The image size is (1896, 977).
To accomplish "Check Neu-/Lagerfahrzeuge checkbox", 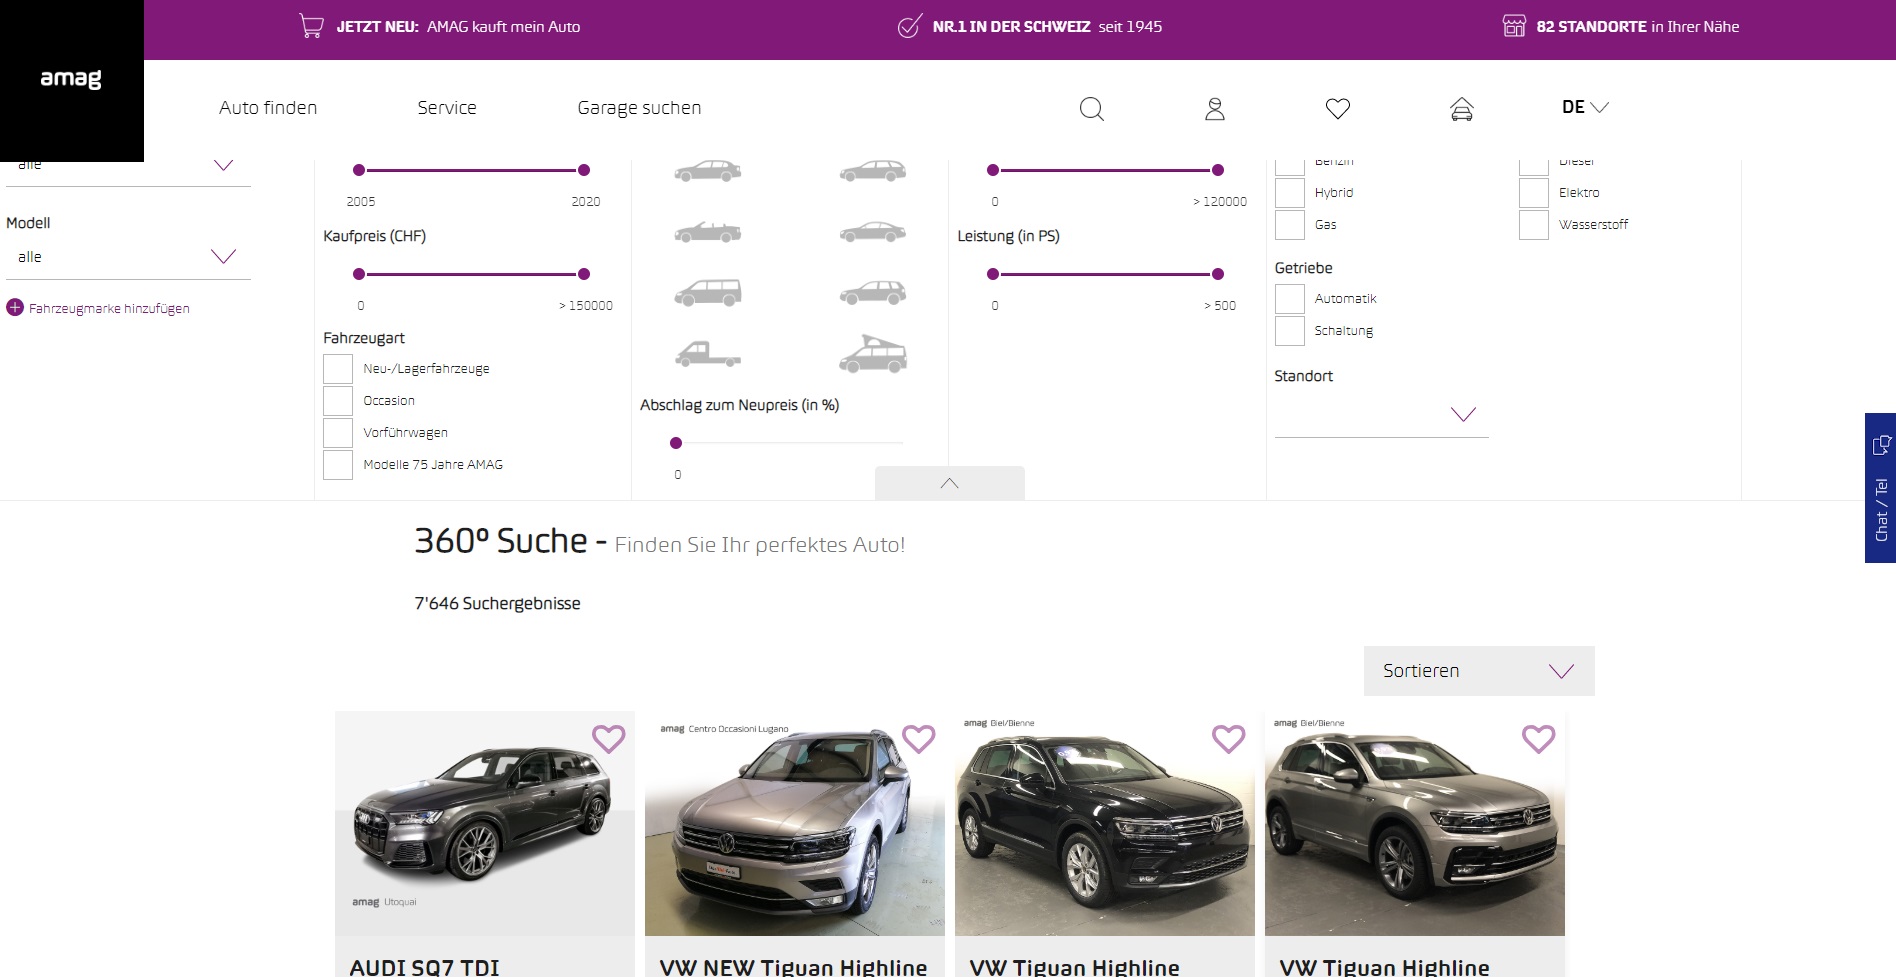I will tap(338, 369).
